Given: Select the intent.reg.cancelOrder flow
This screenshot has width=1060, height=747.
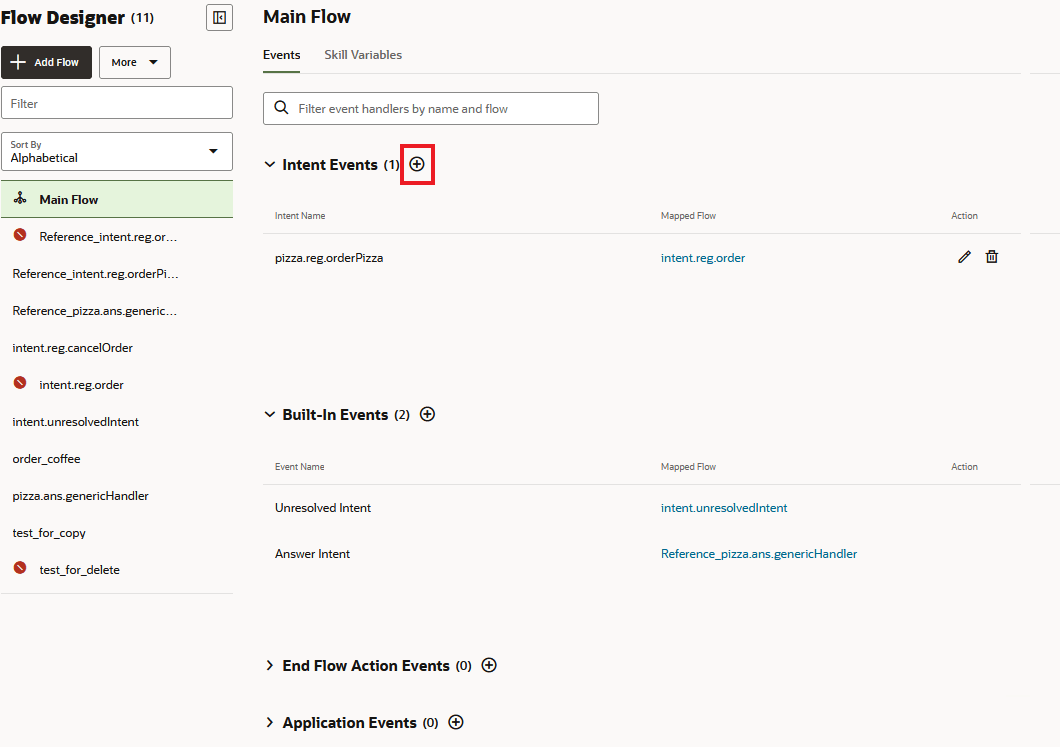Looking at the screenshot, I should point(72,347).
